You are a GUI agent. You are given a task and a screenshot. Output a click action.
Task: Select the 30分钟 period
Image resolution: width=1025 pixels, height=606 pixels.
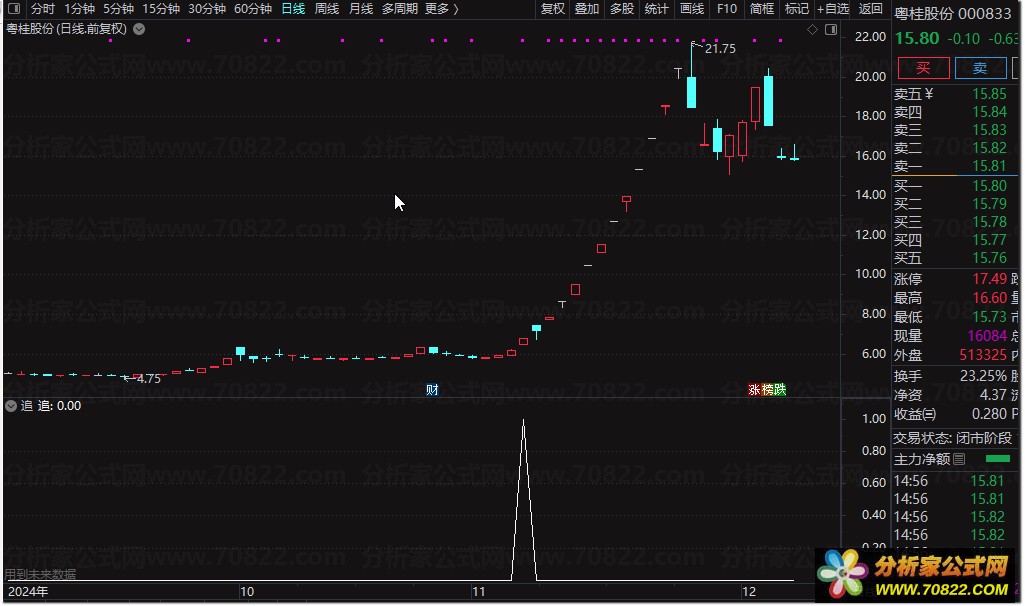click(x=207, y=8)
